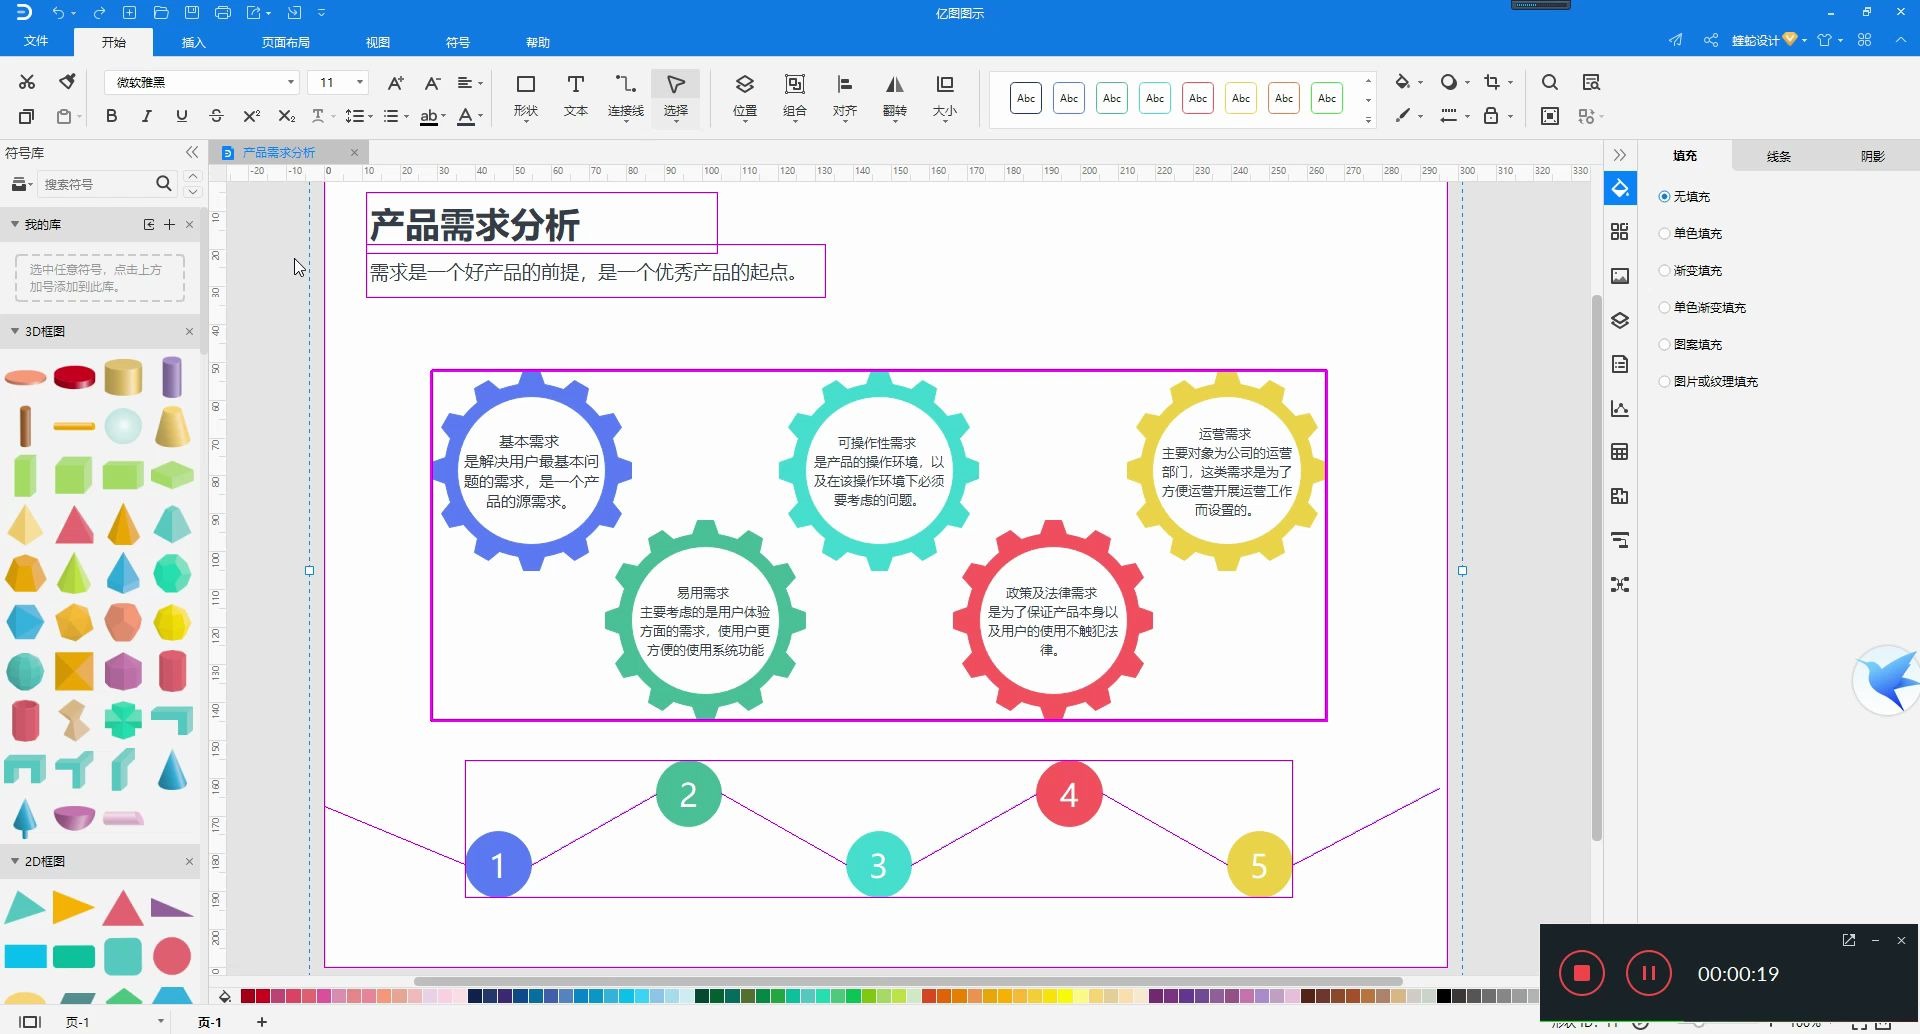
Task: Open the 连接线 connector tool
Action: (626, 97)
